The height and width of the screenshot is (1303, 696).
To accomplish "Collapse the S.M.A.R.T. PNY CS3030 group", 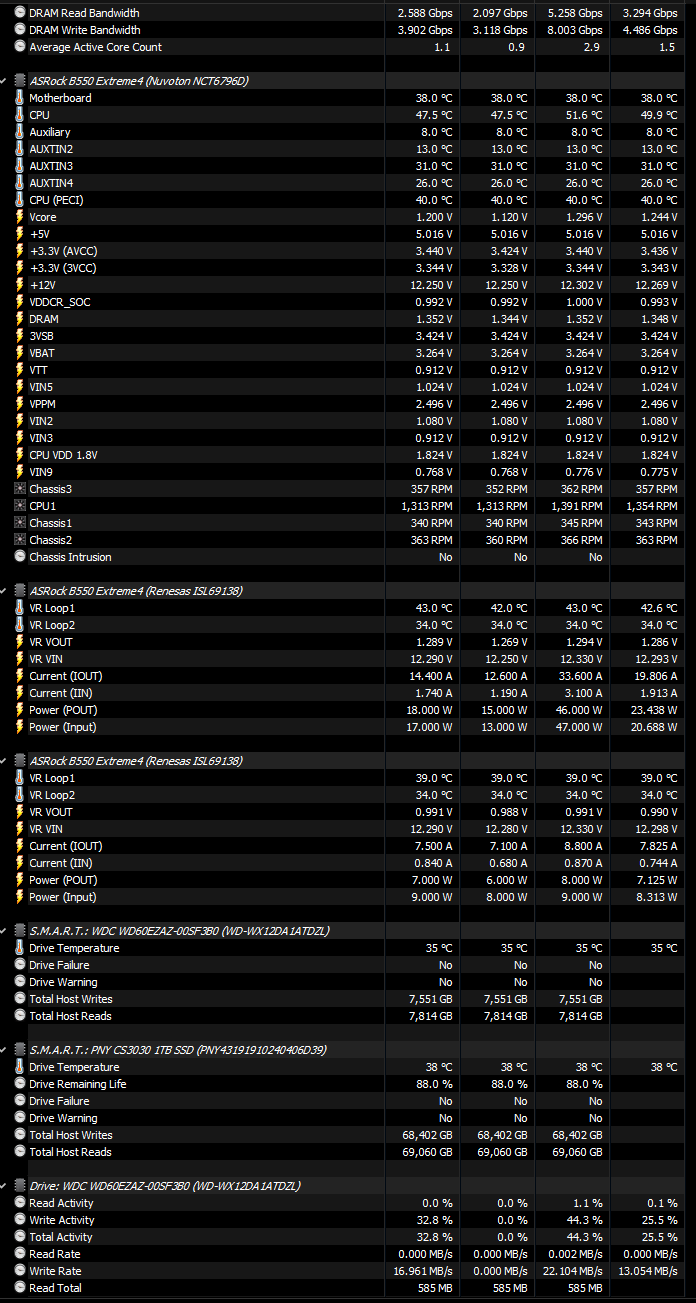I will pos(5,1050).
